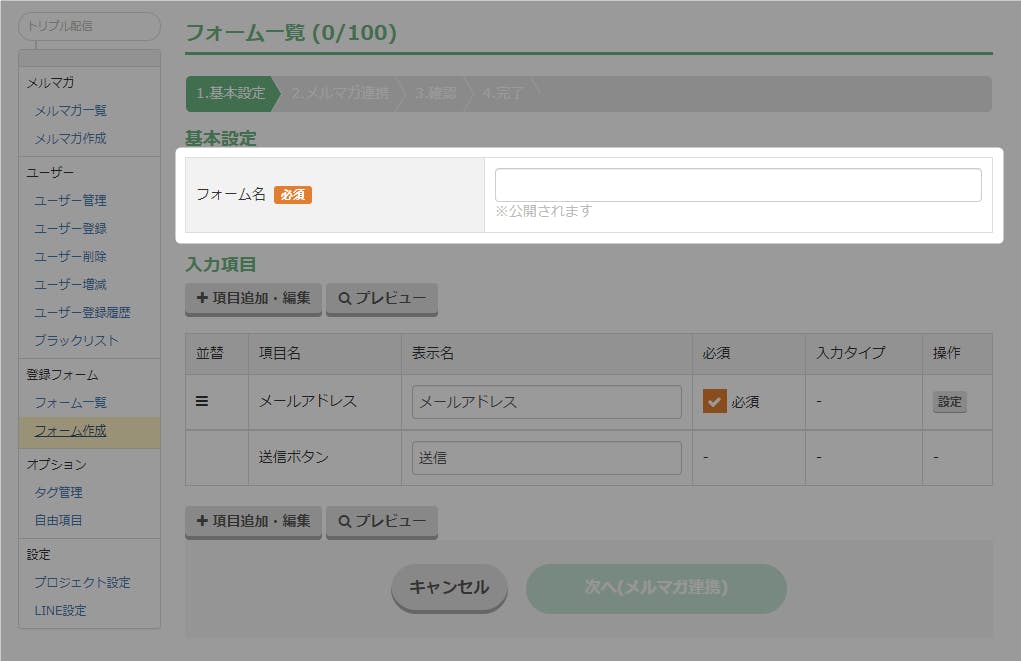1021x661 pixels.
Task: Open ユーザー増減 link
Action: (70, 285)
